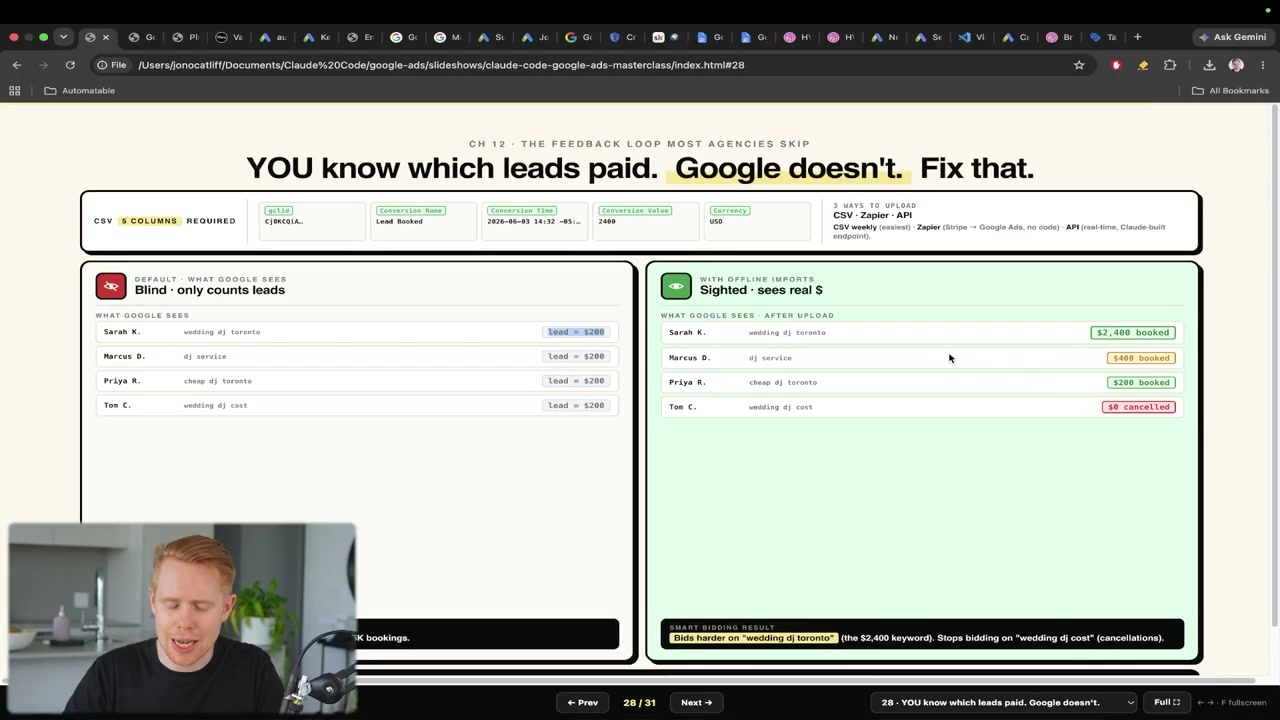This screenshot has width=1280, height=720.
Task: Click Sarah K.'s 'lead = $200' badge in Blind panel
Action: pos(576,332)
